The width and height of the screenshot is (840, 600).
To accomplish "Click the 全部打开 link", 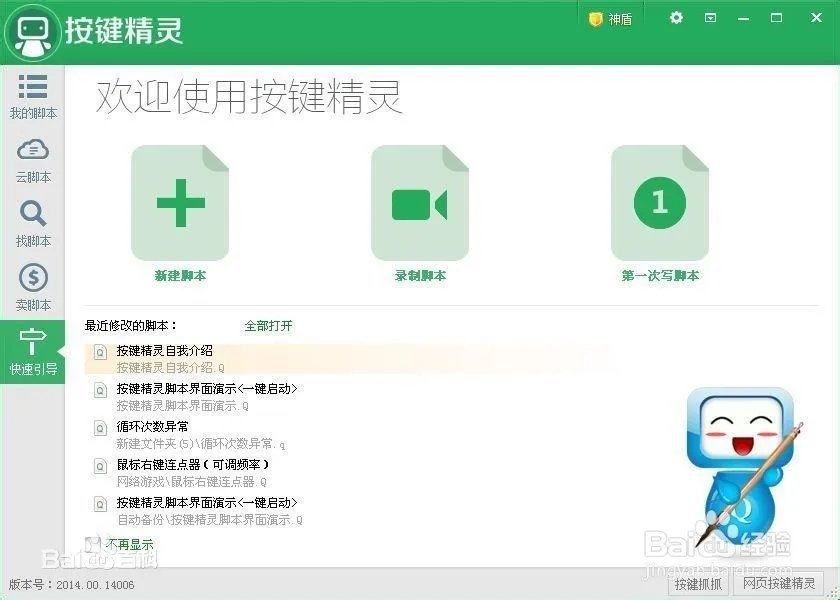I will (266, 325).
